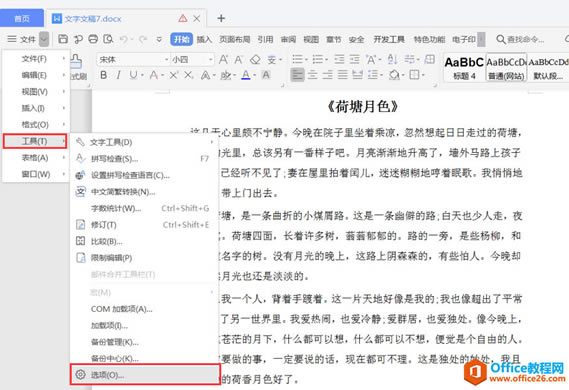Toggle Italic formatting

(118, 75)
